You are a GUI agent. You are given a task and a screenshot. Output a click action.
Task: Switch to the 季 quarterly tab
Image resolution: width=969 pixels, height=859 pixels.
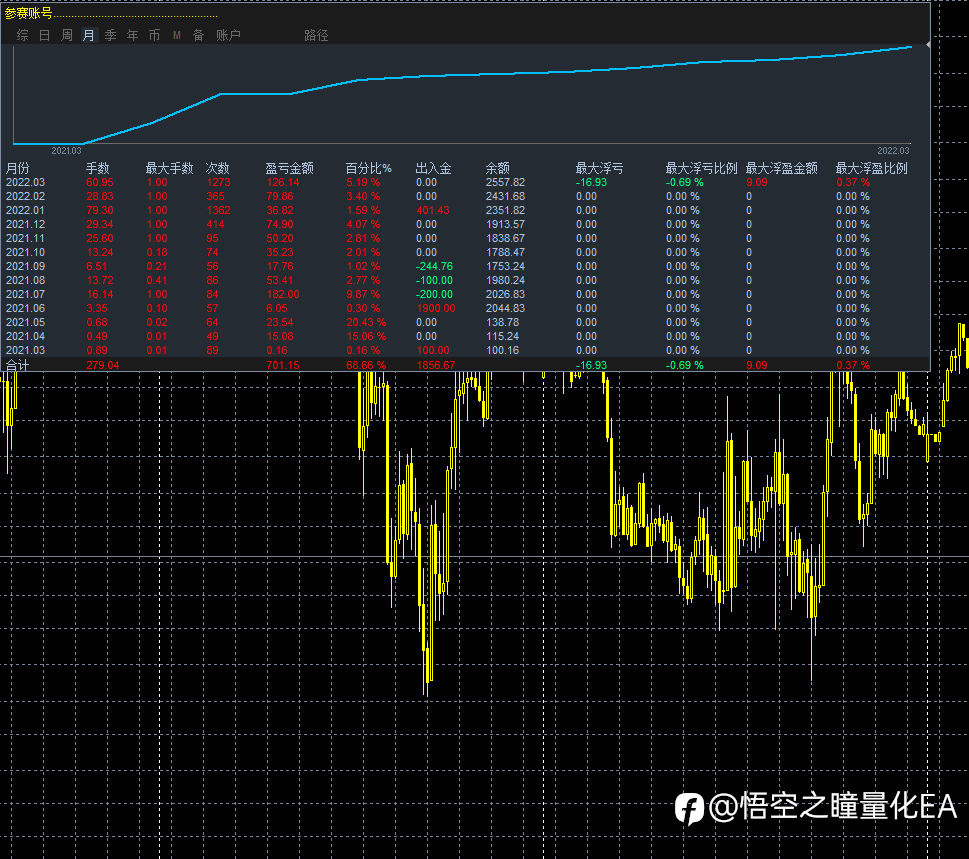point(111,36)
